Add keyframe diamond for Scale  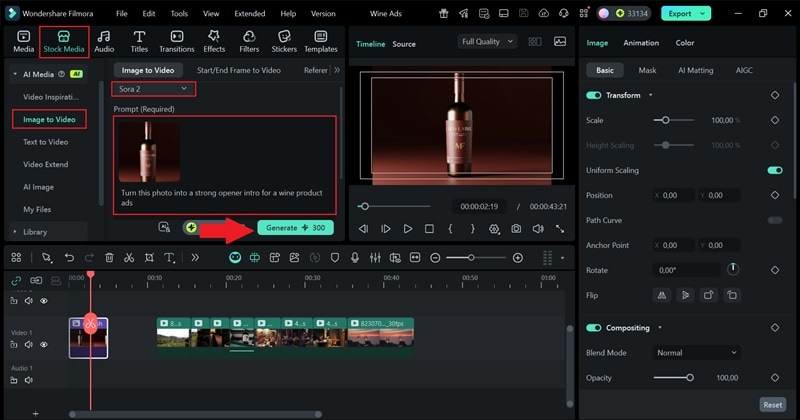coord(774,120)
